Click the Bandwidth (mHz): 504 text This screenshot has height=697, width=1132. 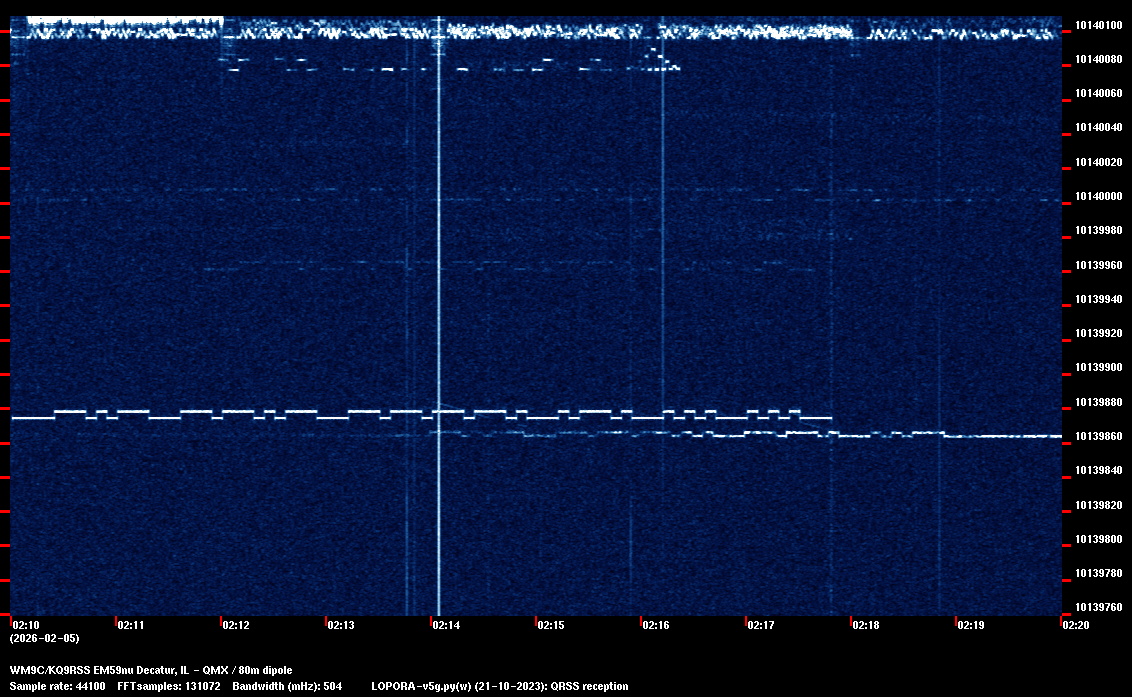point(286,686)
